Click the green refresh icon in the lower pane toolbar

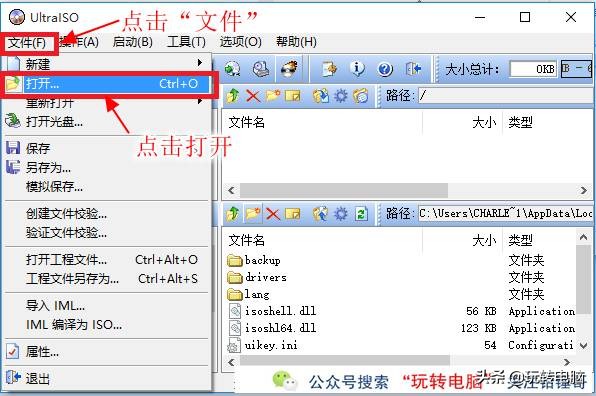click(361, 214)
